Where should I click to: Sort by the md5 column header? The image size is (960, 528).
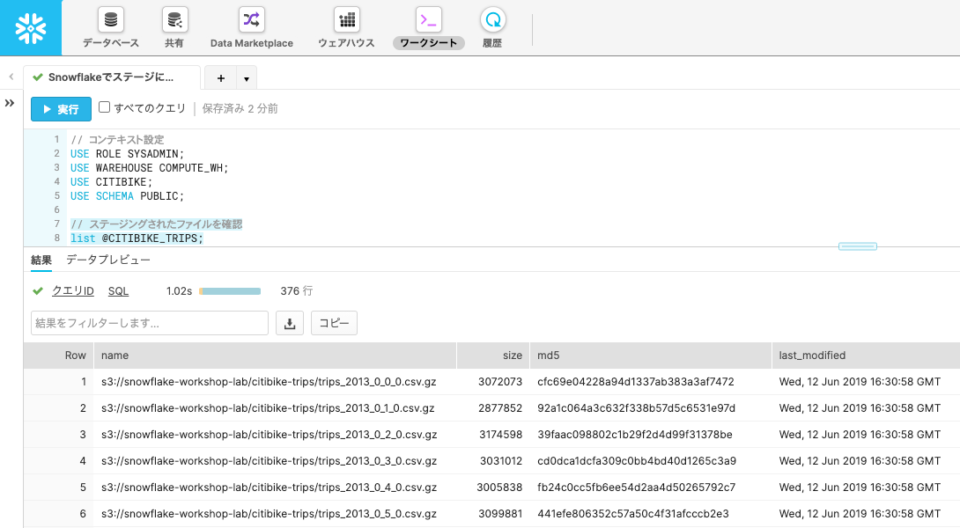651,355
